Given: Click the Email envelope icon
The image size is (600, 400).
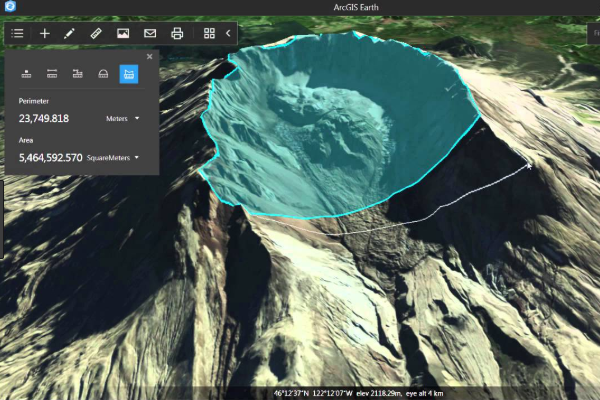Looking at the screenshot, I should (x=150, y=33).
